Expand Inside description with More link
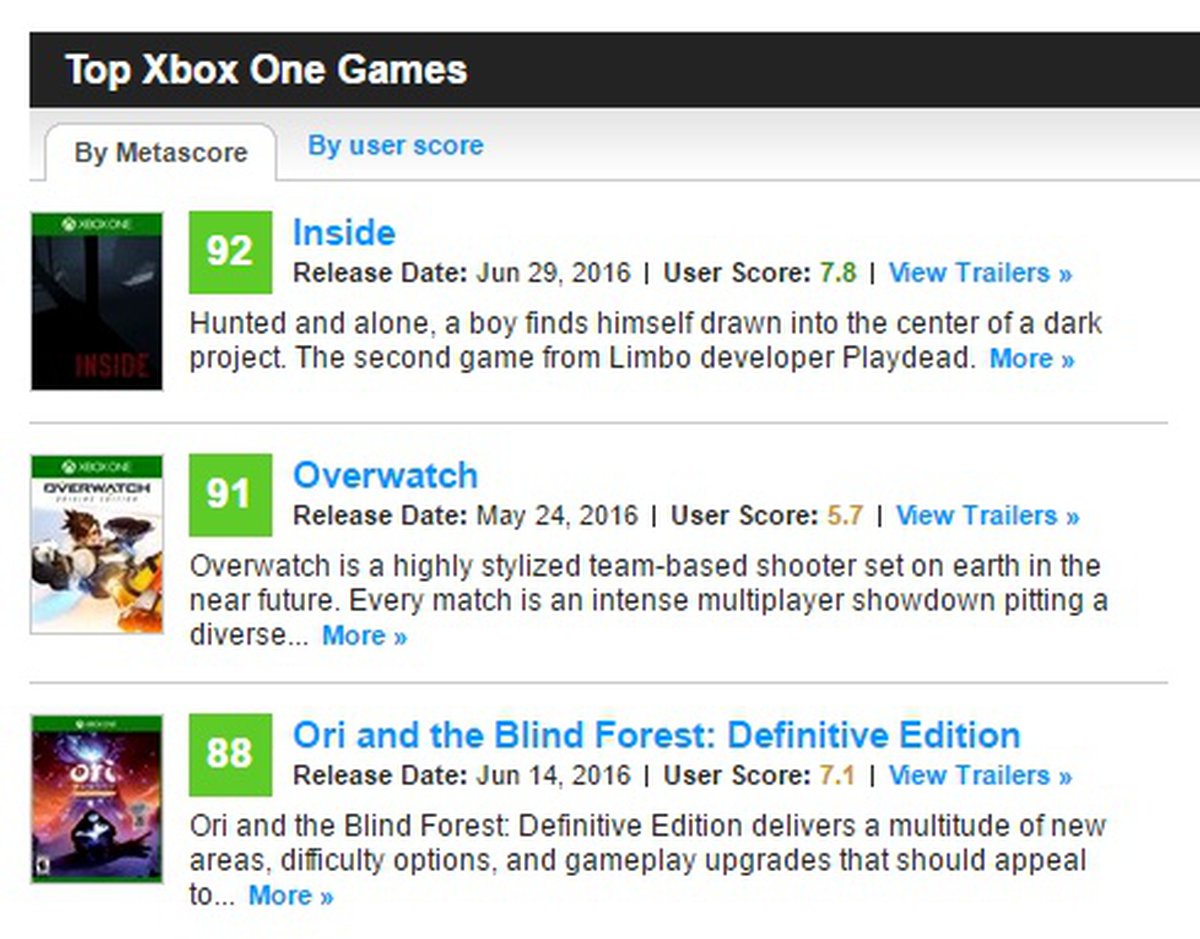Image resolution: width=1200 pixels, height=939 pixels. [1031, 359]
